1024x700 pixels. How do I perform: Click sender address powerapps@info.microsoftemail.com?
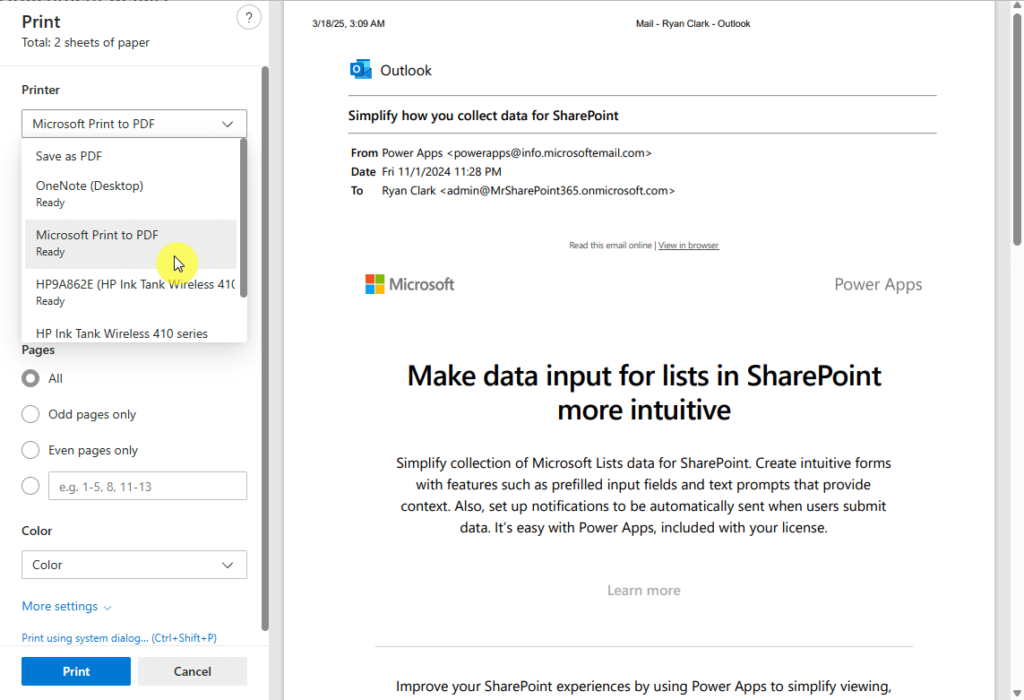[x=549, y=153]
